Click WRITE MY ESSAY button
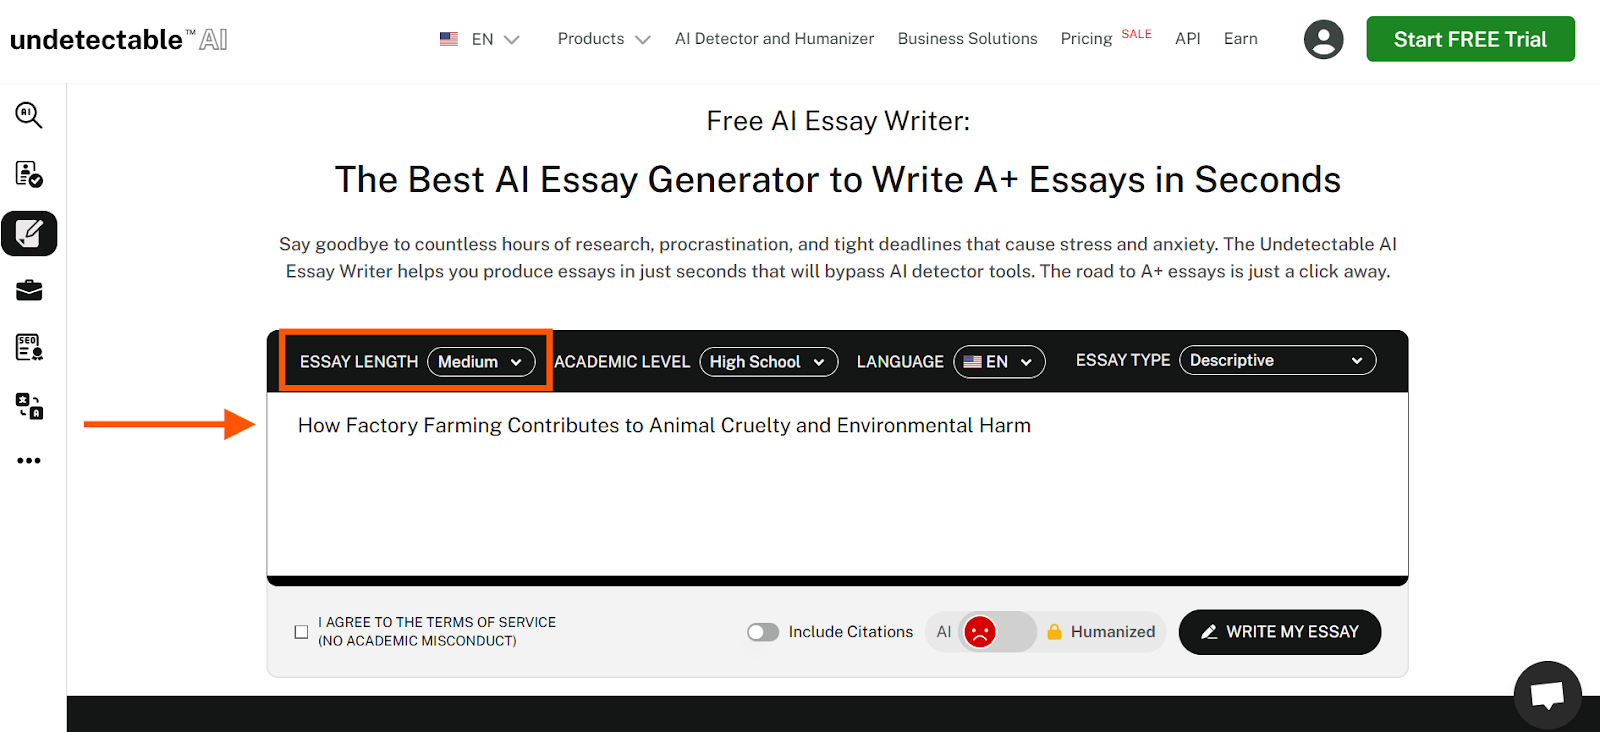Screen dimensions: 1600x732 pyautogui.click(x=1280, y=632)
